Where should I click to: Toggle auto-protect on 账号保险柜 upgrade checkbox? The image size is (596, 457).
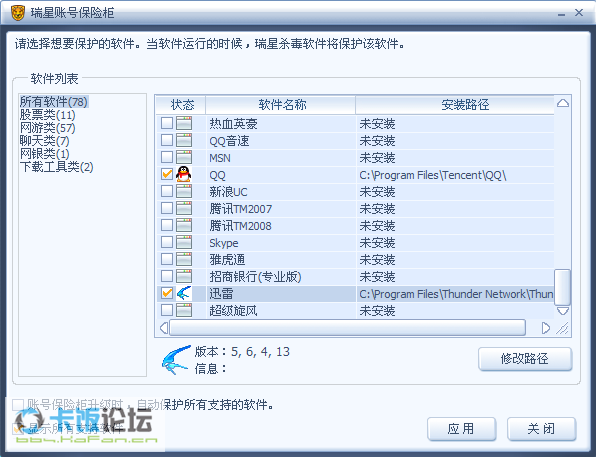18,405
